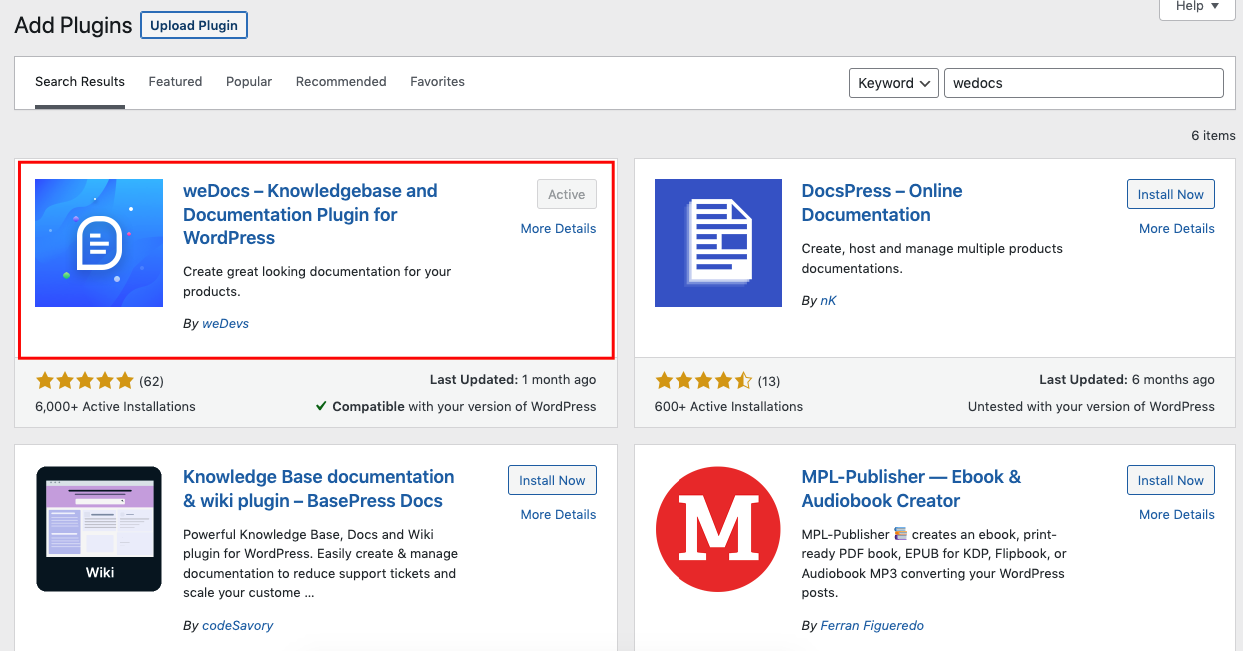Click the DocsPress description about products documentations
The width and height of the screenshot is (1243, 651).
tap(932, 258)
